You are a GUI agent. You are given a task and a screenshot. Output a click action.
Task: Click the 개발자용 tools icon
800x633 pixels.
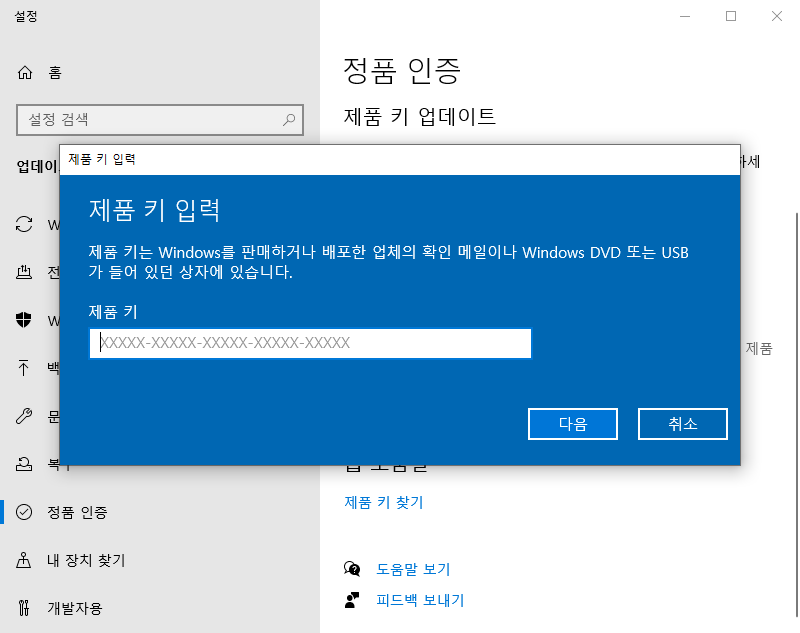tap(23, 607)
